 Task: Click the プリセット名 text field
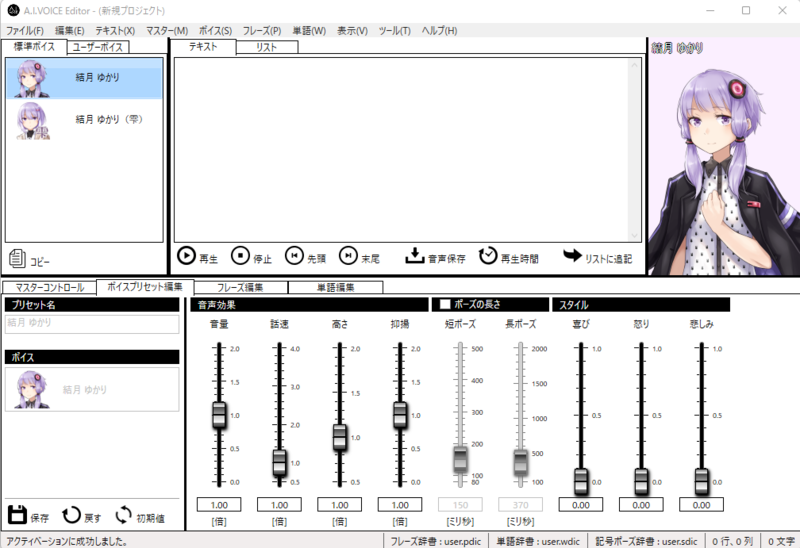[92, 323]
